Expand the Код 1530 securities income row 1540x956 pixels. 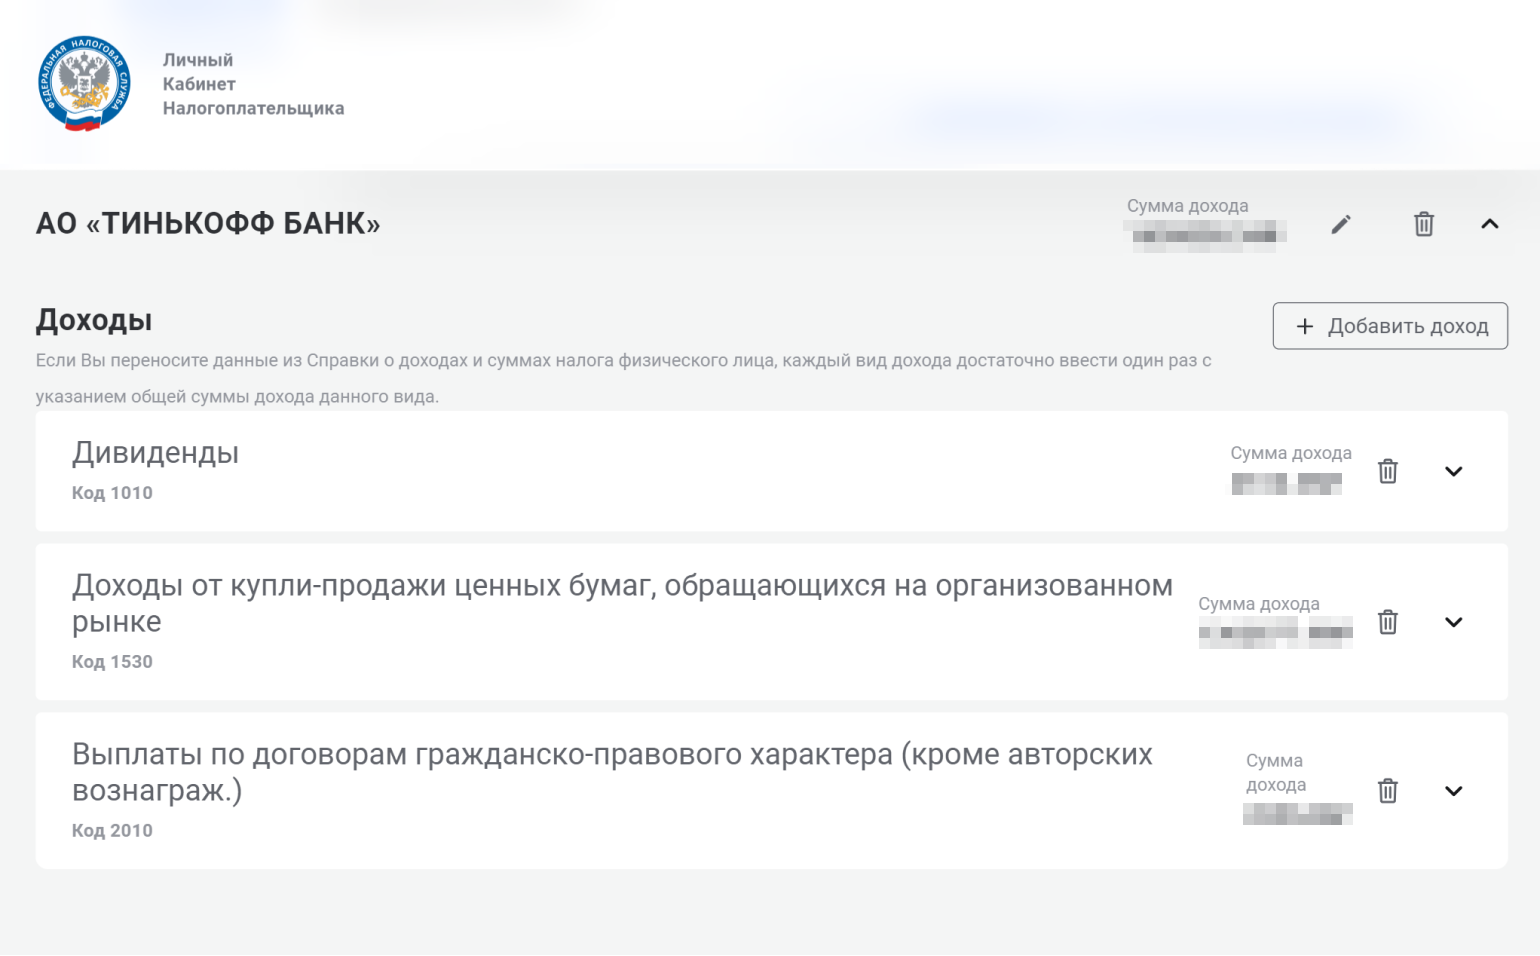pos(1454,622)
